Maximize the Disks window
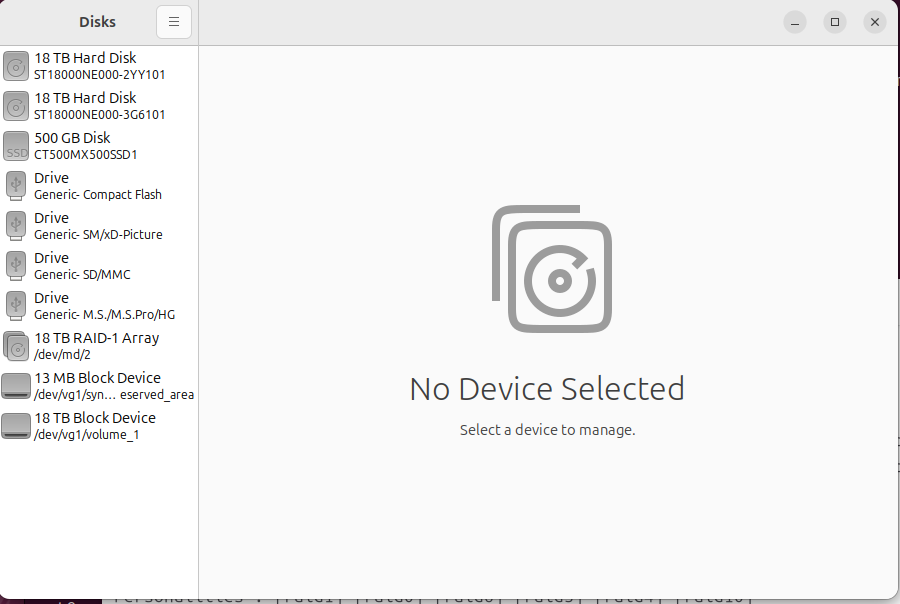The width and height of the screenshot is (900, 604). (x=835, y=22)
